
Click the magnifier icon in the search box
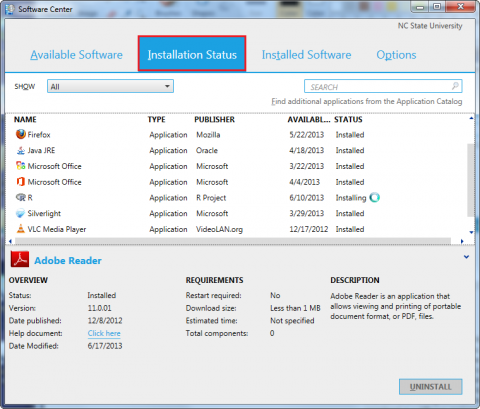click(x=455, y=86)
